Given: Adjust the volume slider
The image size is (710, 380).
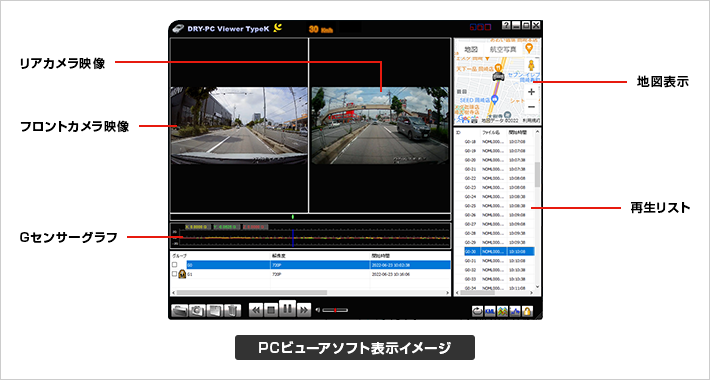Looking at the screenshot, I should (x=335, y=310).
